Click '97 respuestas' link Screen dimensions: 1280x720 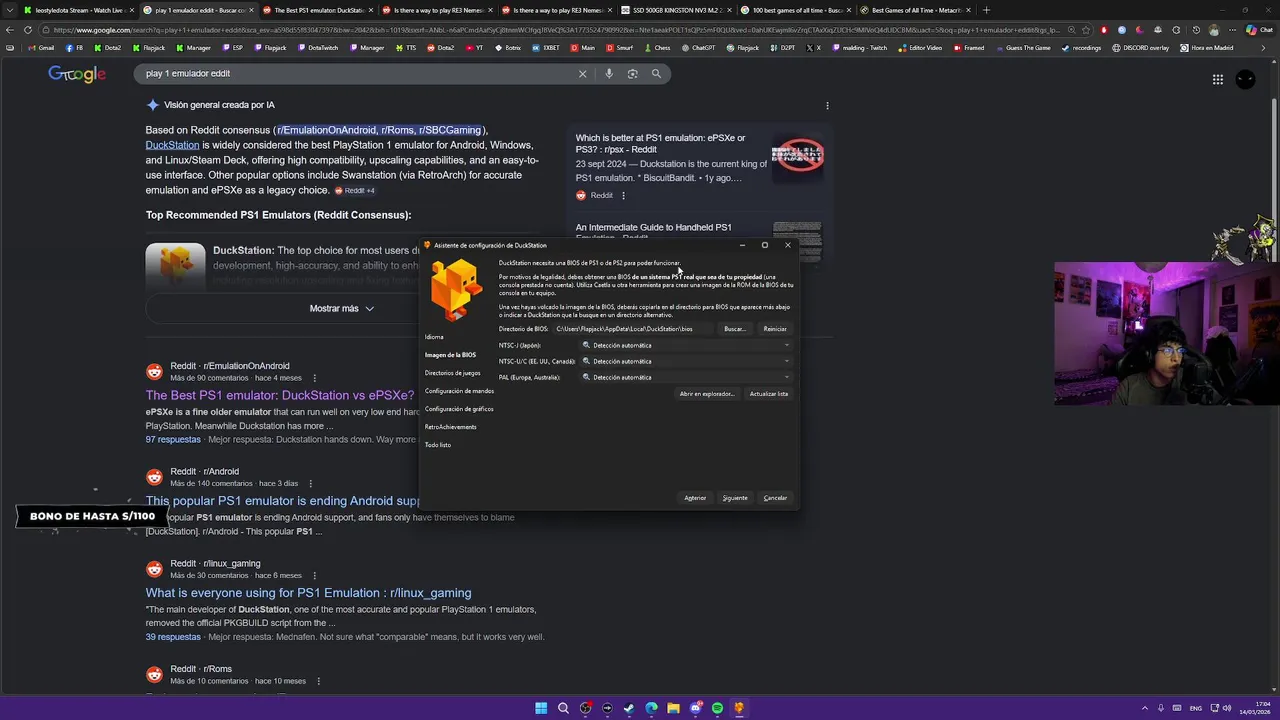click(x=173, y=440)
